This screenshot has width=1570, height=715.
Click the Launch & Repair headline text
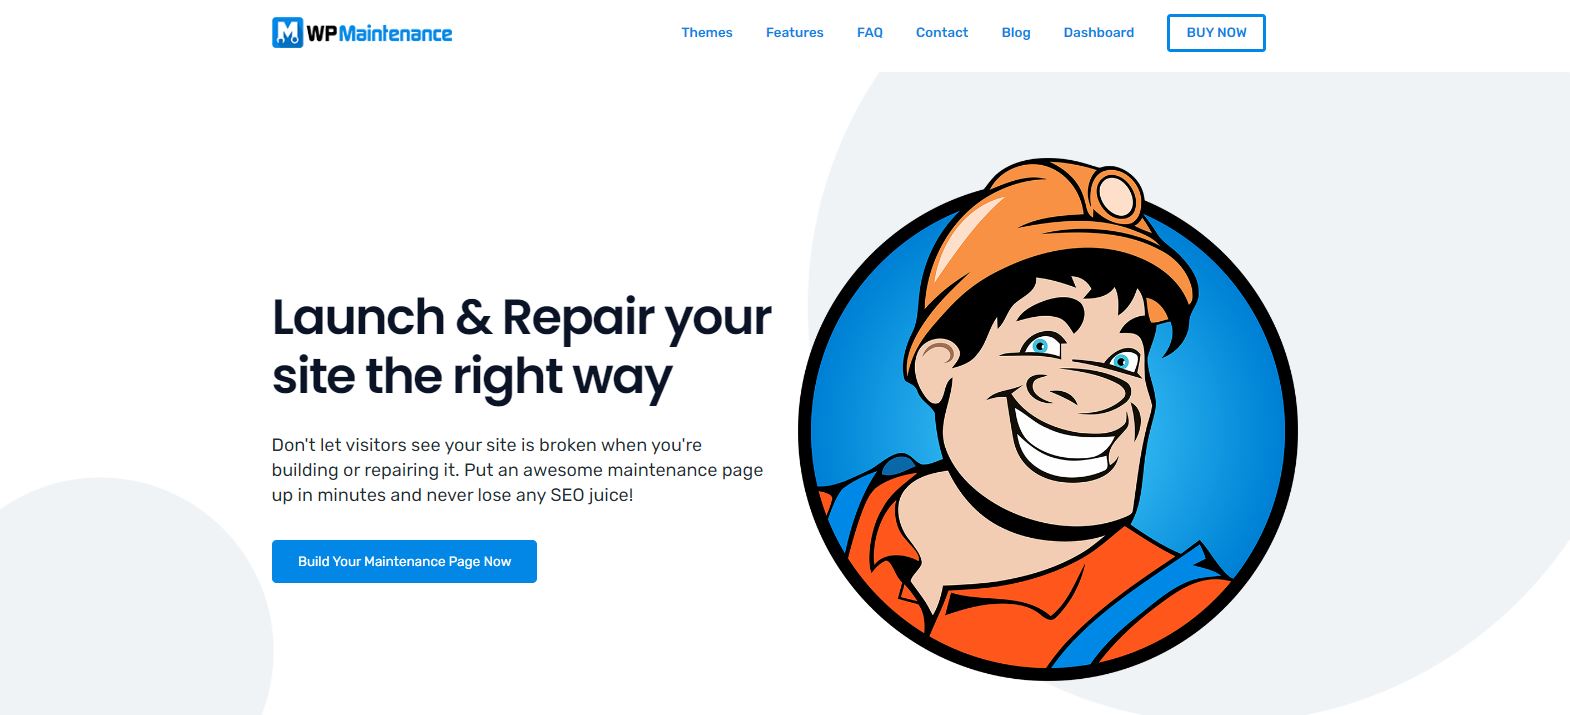click(521, 347)
